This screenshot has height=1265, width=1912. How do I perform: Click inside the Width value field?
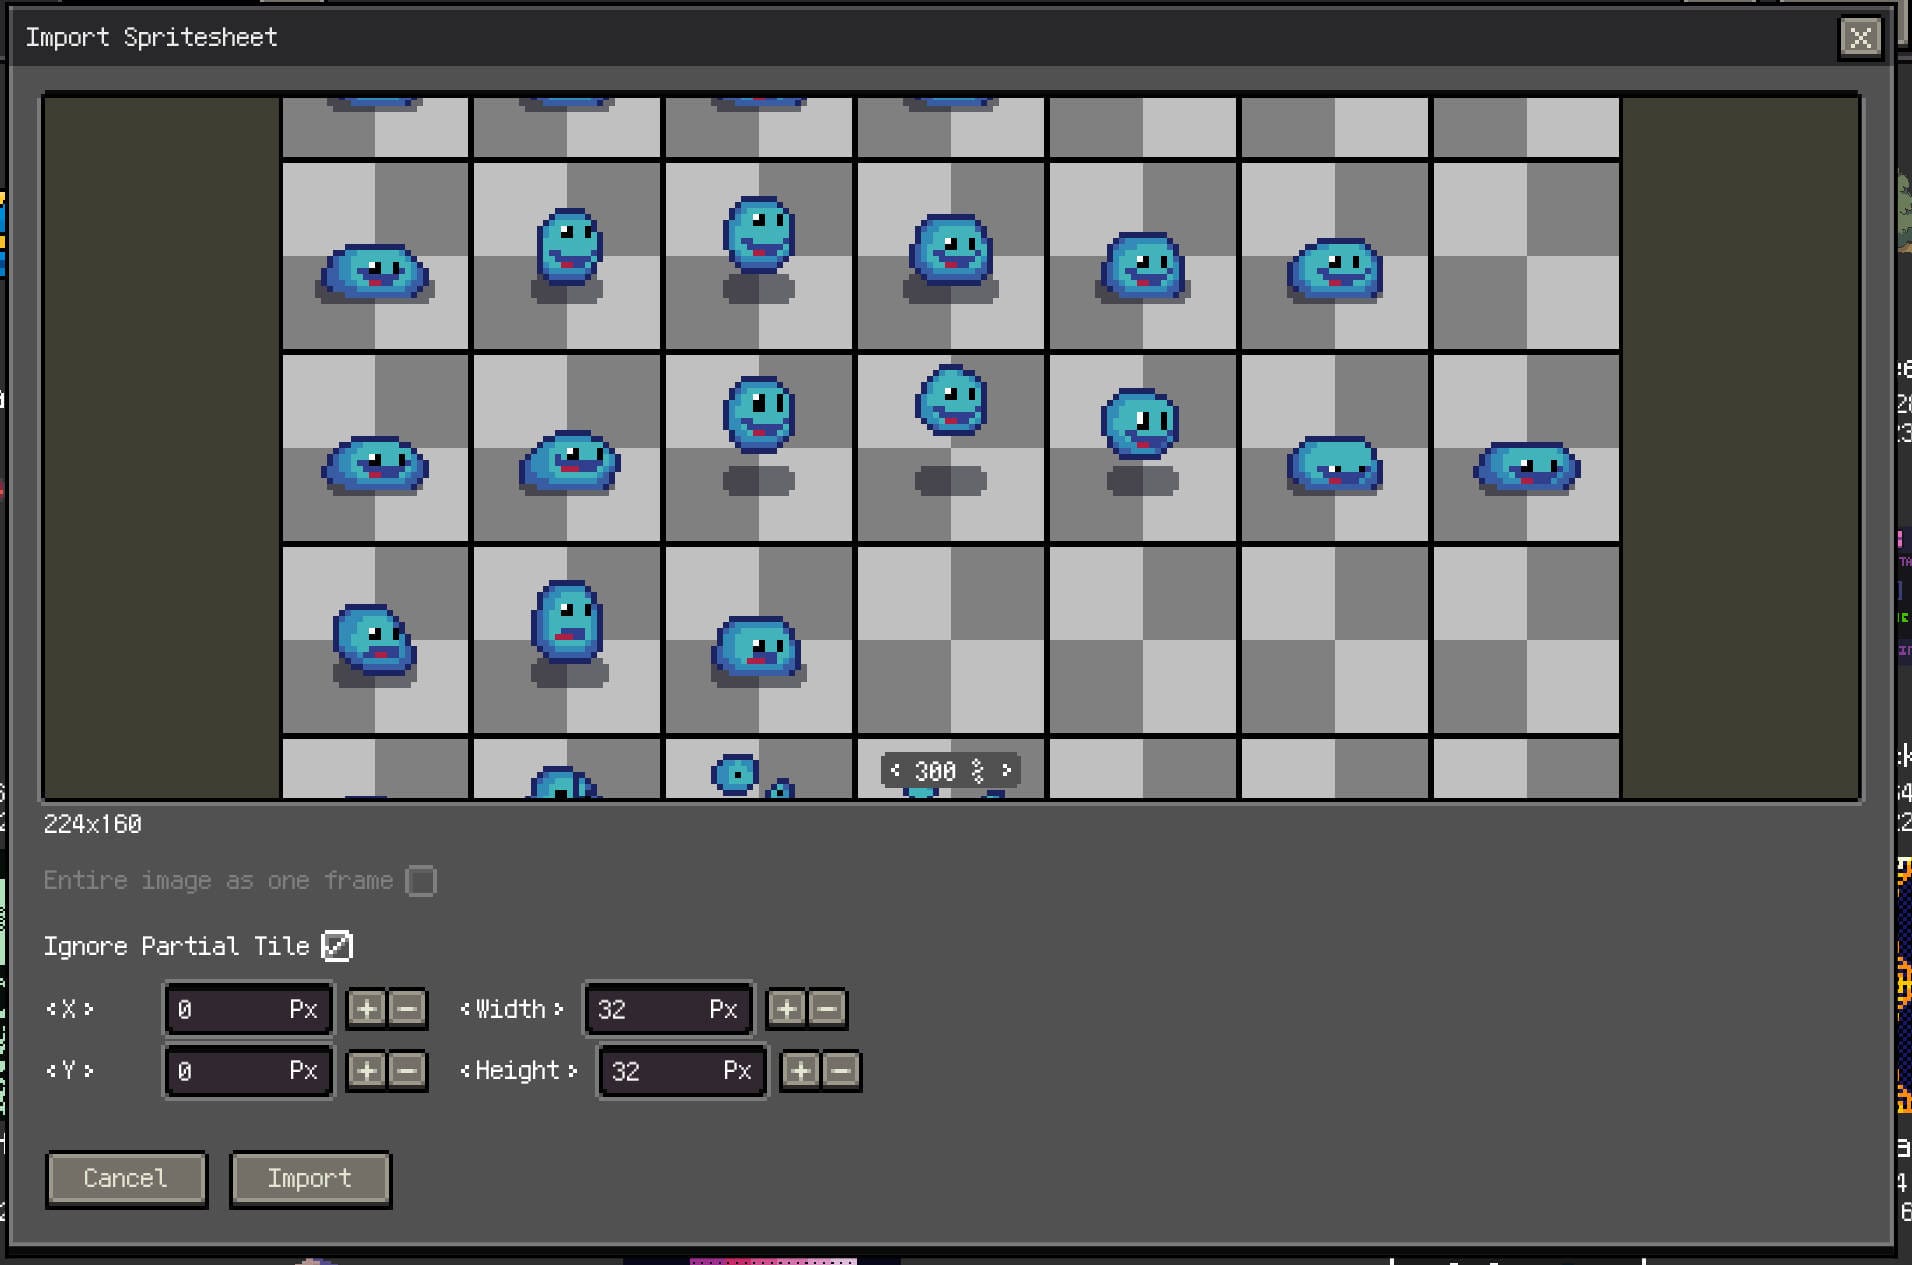[x=667, y=1009]
